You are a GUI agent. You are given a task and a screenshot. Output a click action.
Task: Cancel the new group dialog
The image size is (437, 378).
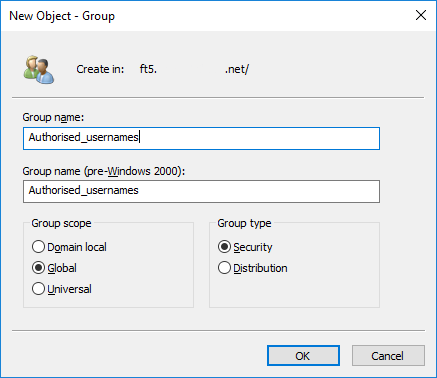point(388,356)
